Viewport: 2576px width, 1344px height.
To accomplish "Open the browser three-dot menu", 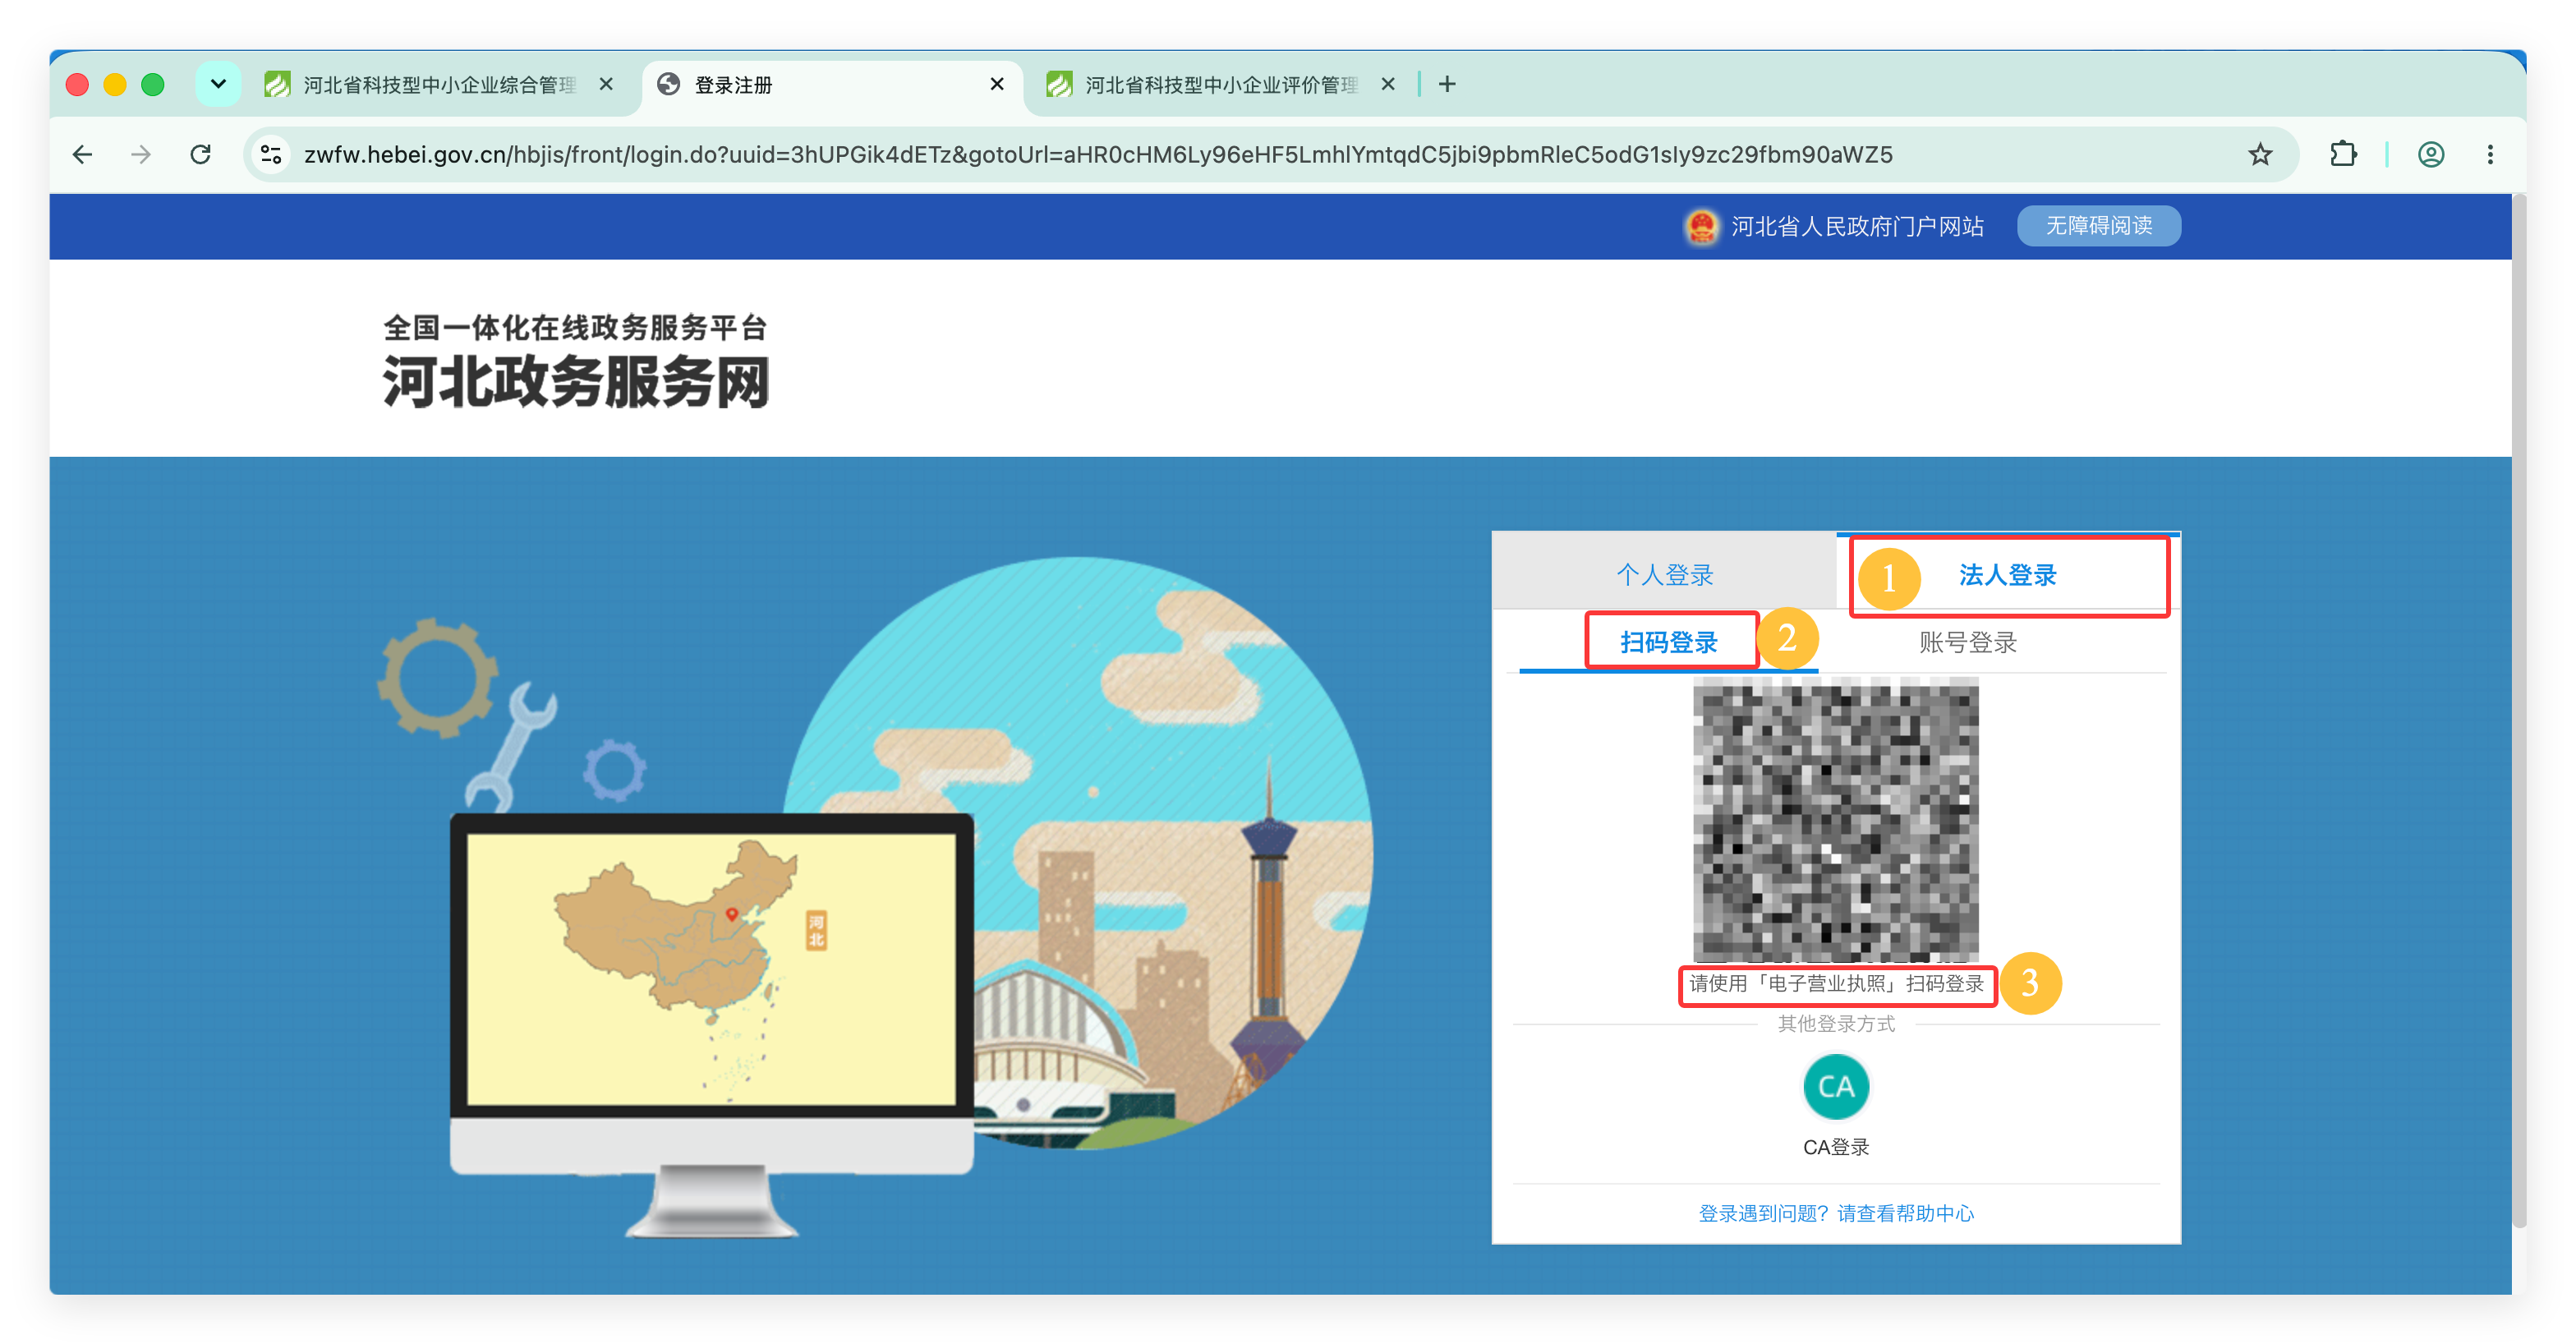I will 2490,154.
